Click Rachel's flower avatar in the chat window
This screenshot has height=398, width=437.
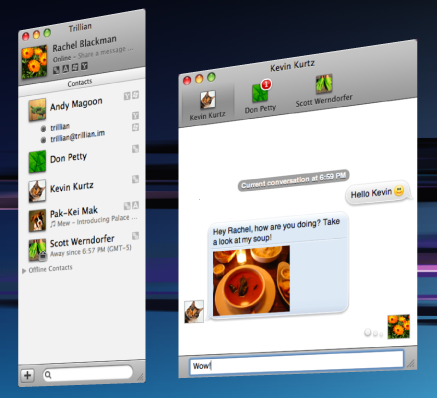[399, 327]
